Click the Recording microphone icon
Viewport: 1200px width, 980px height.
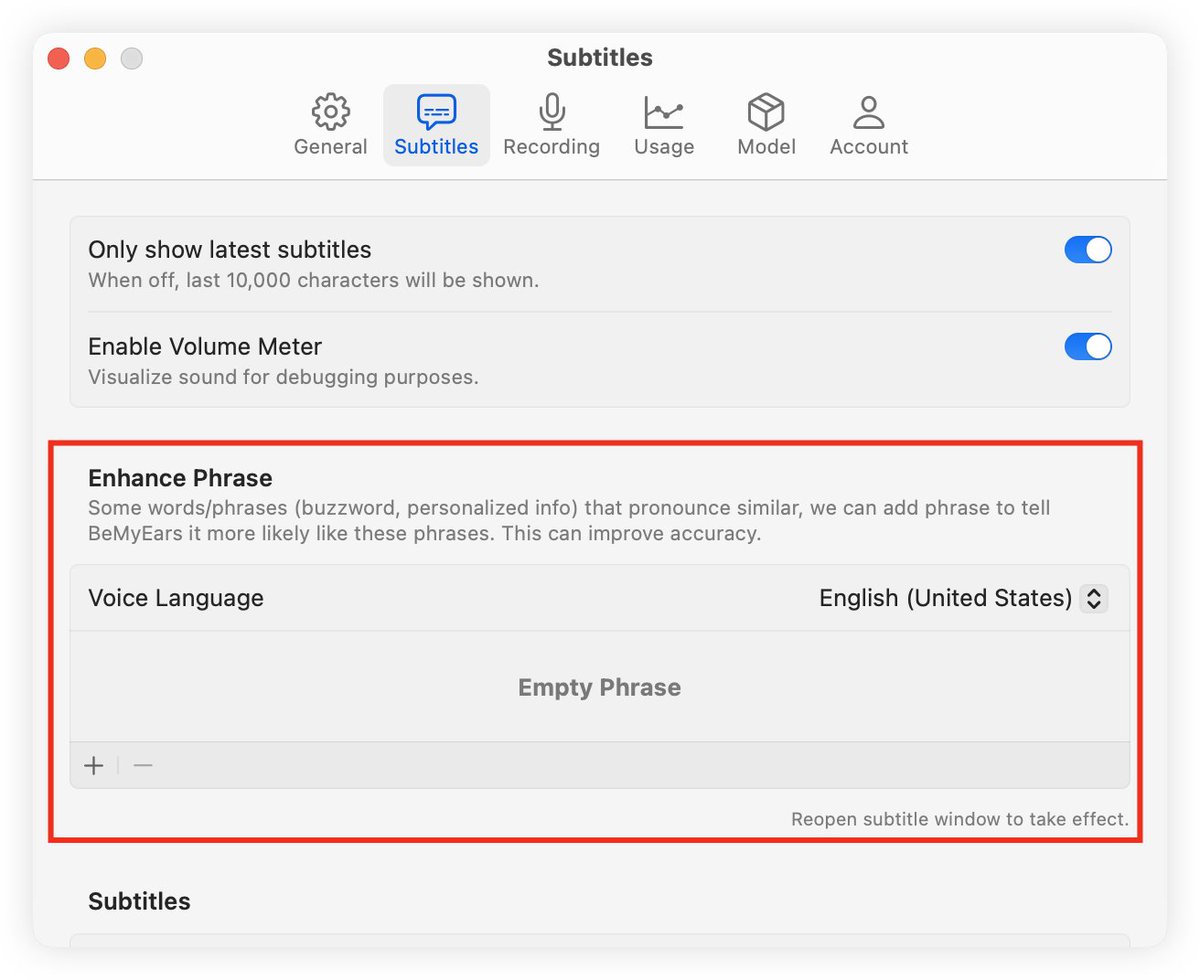coord(551,112)
